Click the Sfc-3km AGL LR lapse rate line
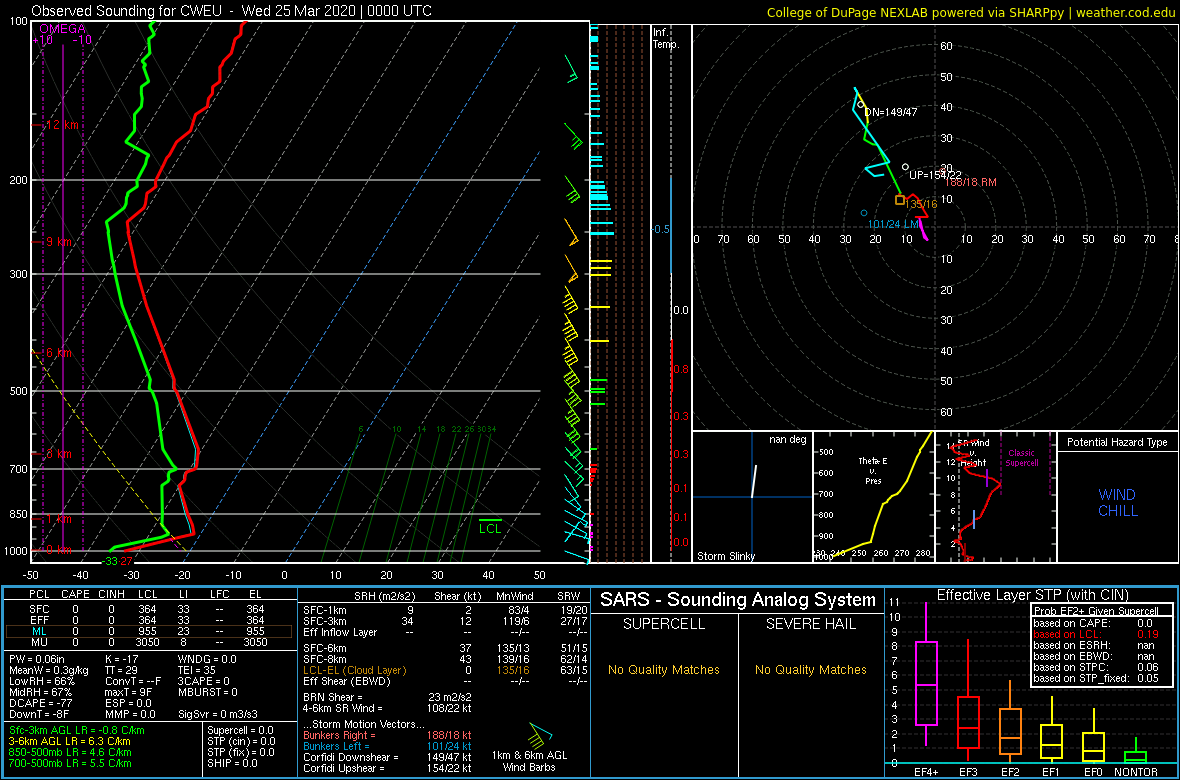This screenshot has width=1180, height=780. coord(76,730)
